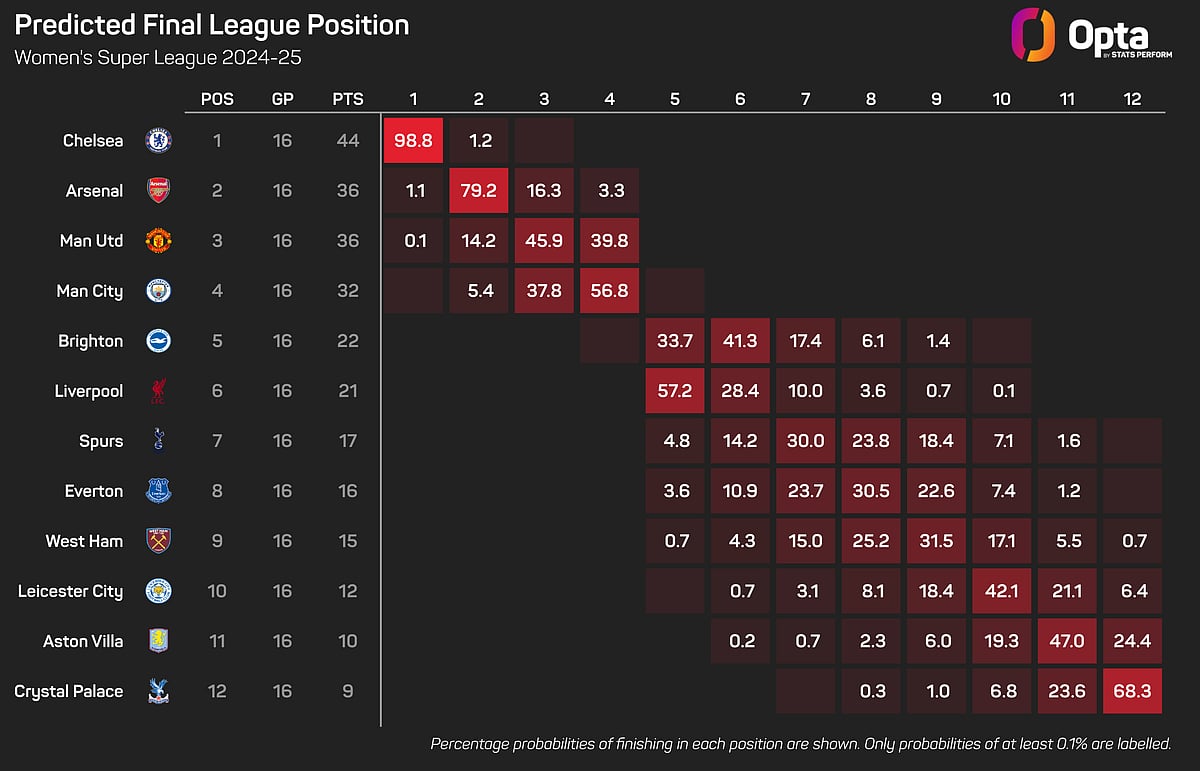The width and height of the screenshot is (1200, 771).
Task: Select the Spurs cockerel badge
Action: pos(158,441)
